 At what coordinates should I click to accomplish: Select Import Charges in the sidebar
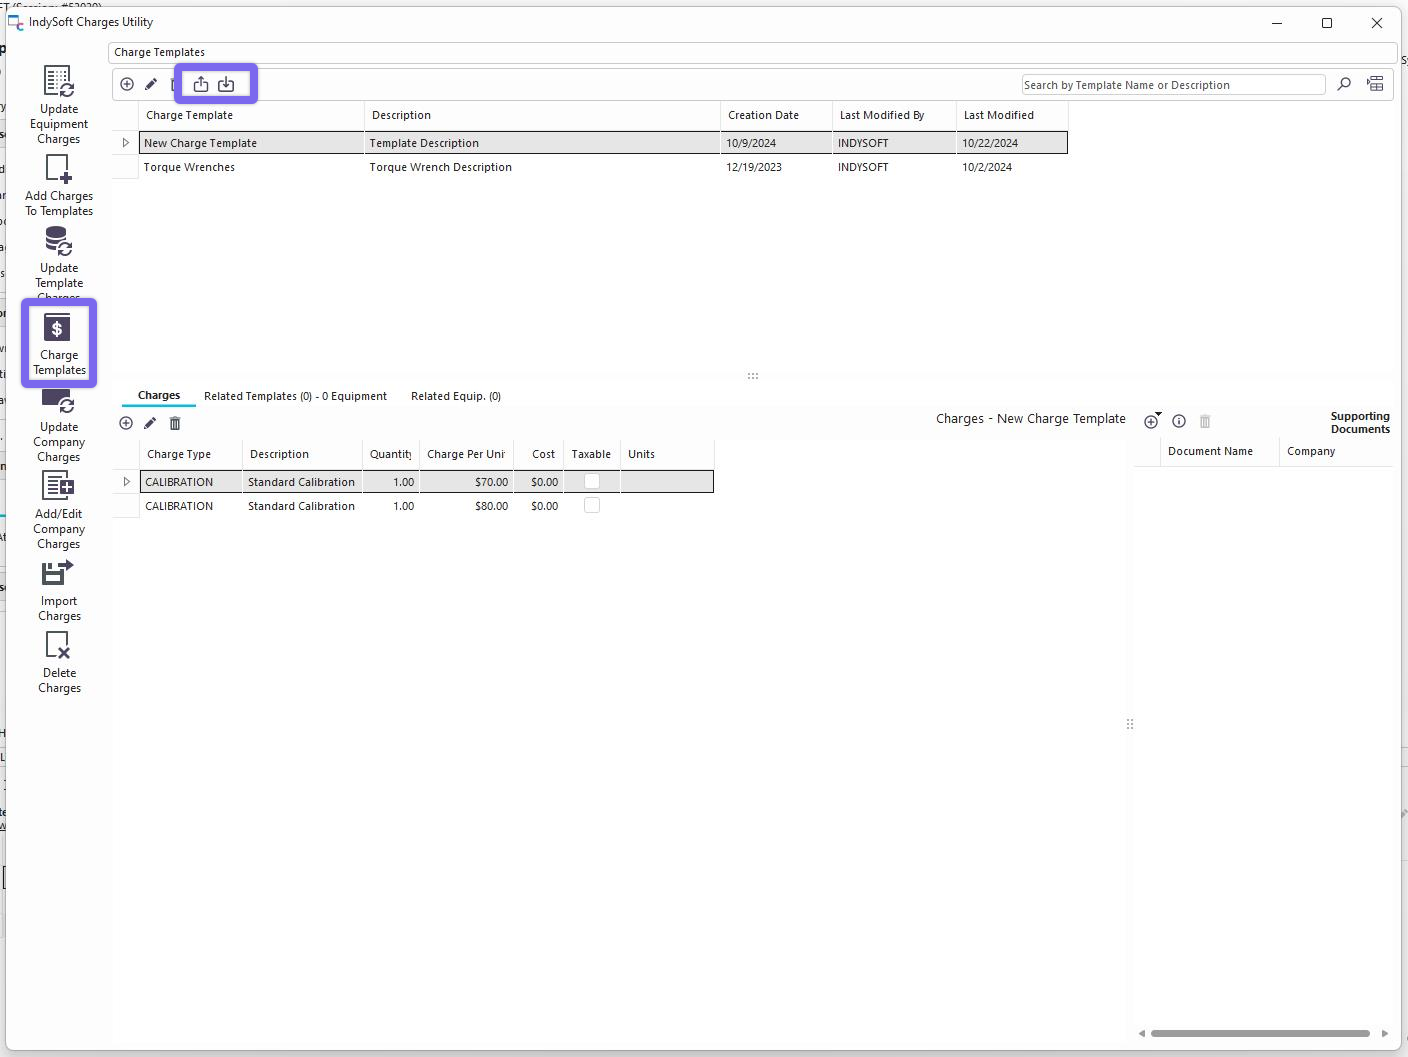[x=59, y=591]
